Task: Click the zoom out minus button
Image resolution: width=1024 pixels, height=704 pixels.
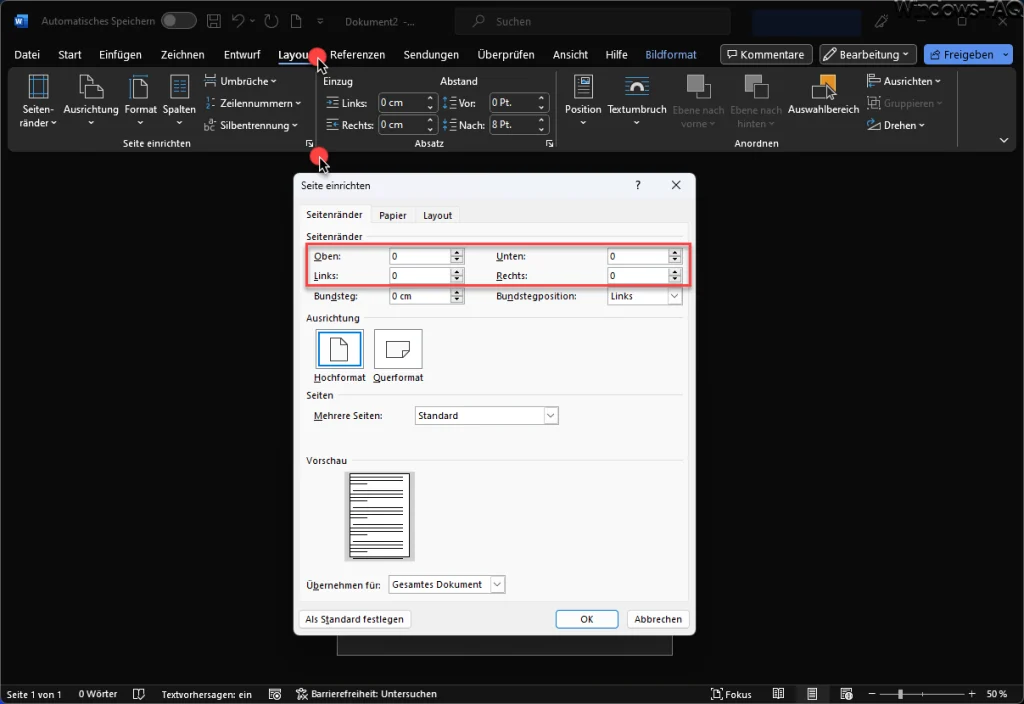Action: click(x=872, y=694)
